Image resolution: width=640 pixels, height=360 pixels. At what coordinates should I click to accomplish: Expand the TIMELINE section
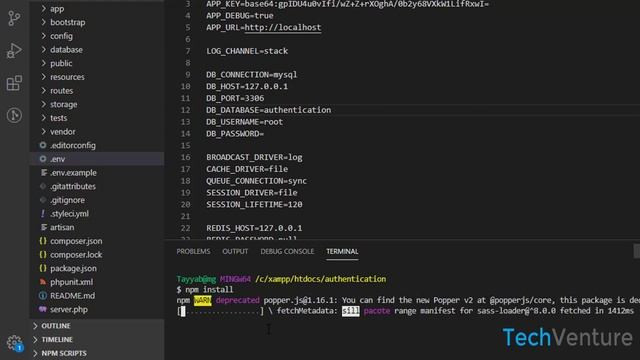pos(36,339)
